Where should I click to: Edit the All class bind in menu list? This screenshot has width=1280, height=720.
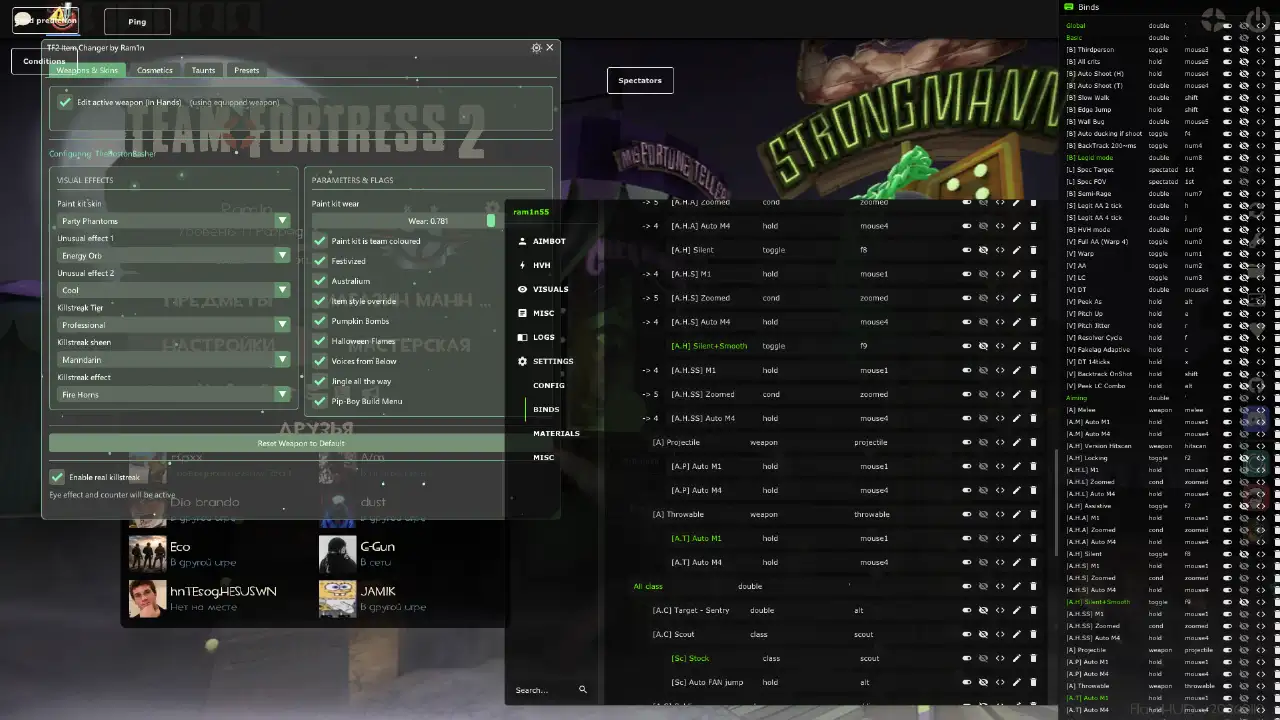[1016, 586]
